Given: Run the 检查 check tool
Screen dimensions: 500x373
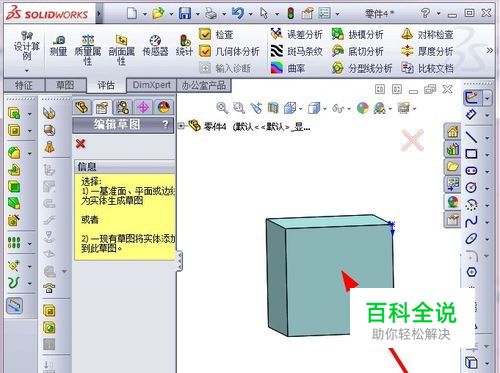Looking at the screenshot, I should (x=216, y=34).
